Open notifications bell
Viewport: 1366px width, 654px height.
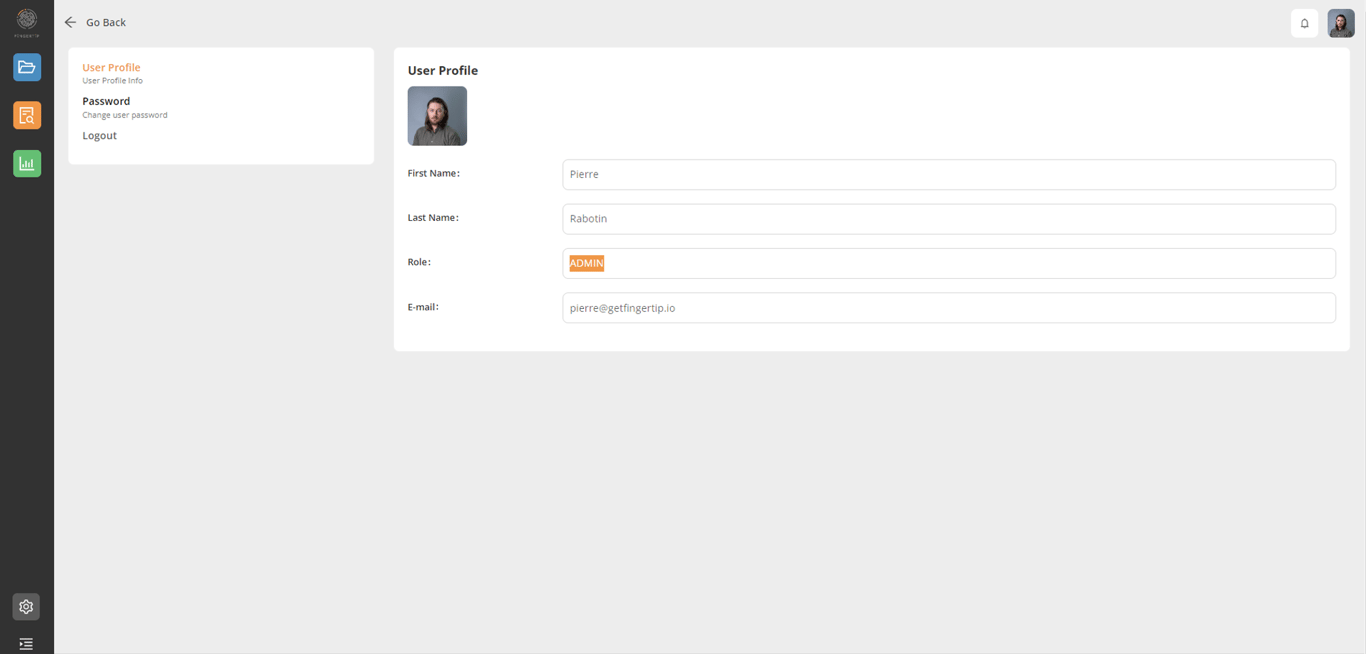pos(1304,23)
